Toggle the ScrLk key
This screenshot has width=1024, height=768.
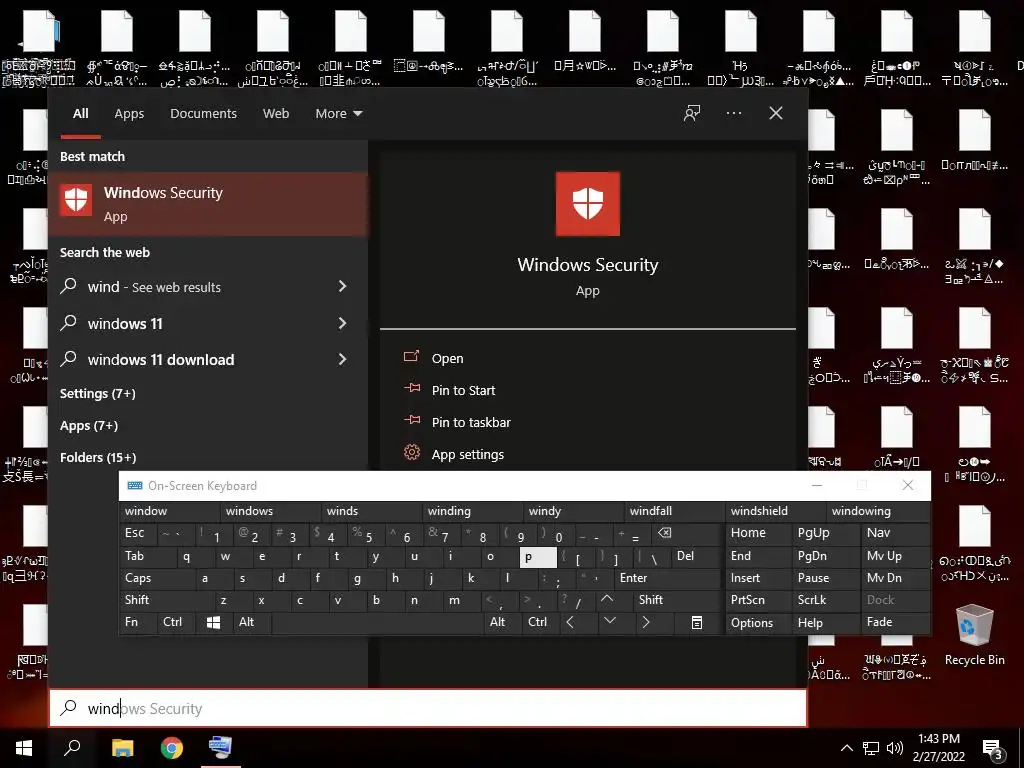click(825, 600)
